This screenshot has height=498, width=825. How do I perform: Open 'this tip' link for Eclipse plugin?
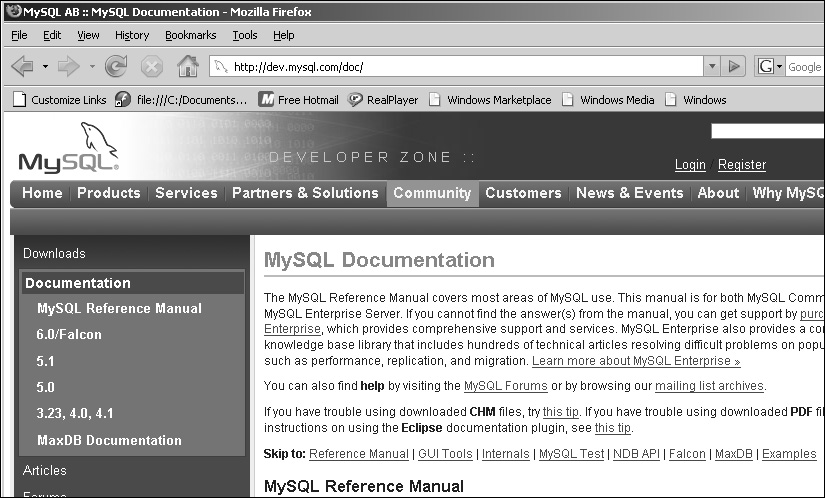pos(612,428)
